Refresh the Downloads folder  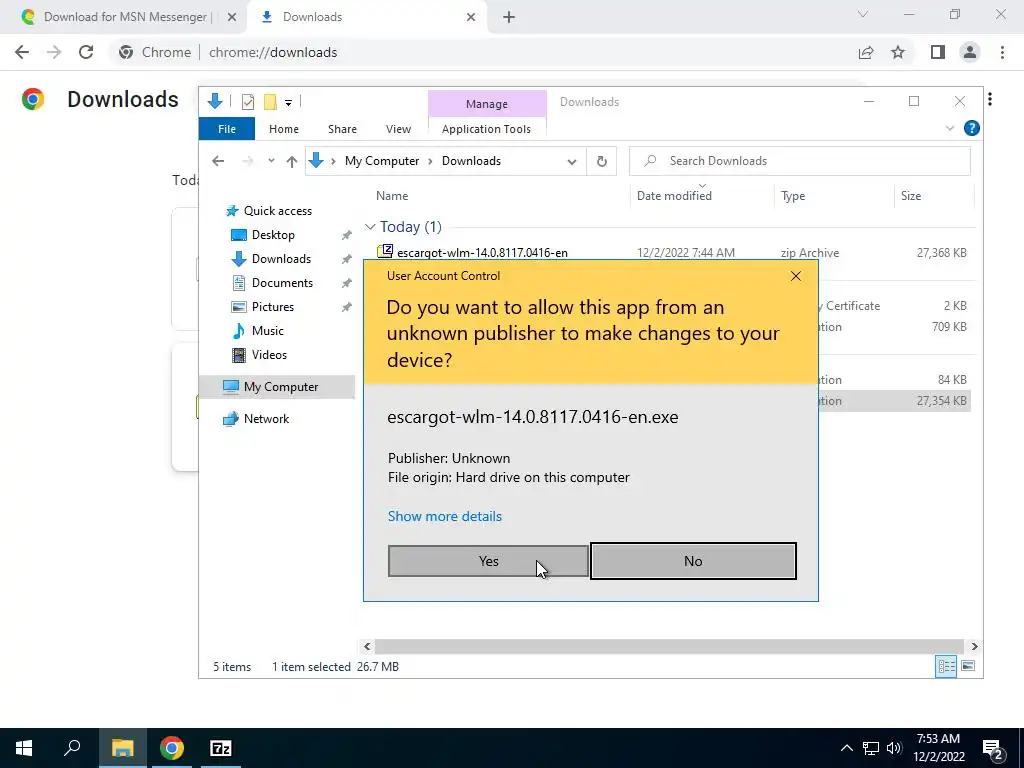(601, 161)
